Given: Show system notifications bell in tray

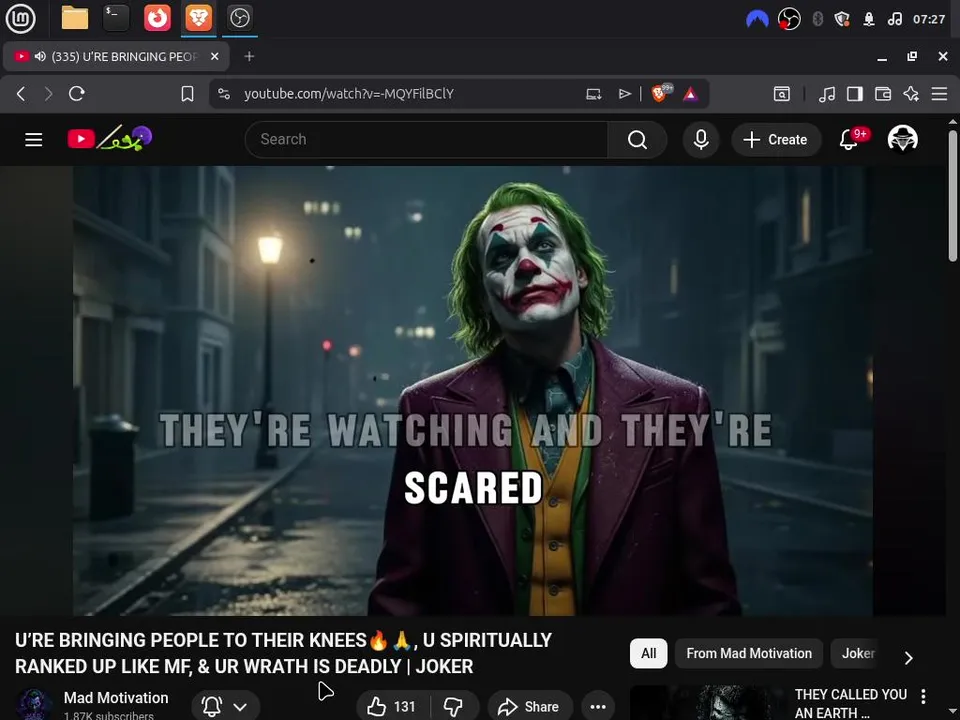Looking at the screenshot, I should 869,19.
